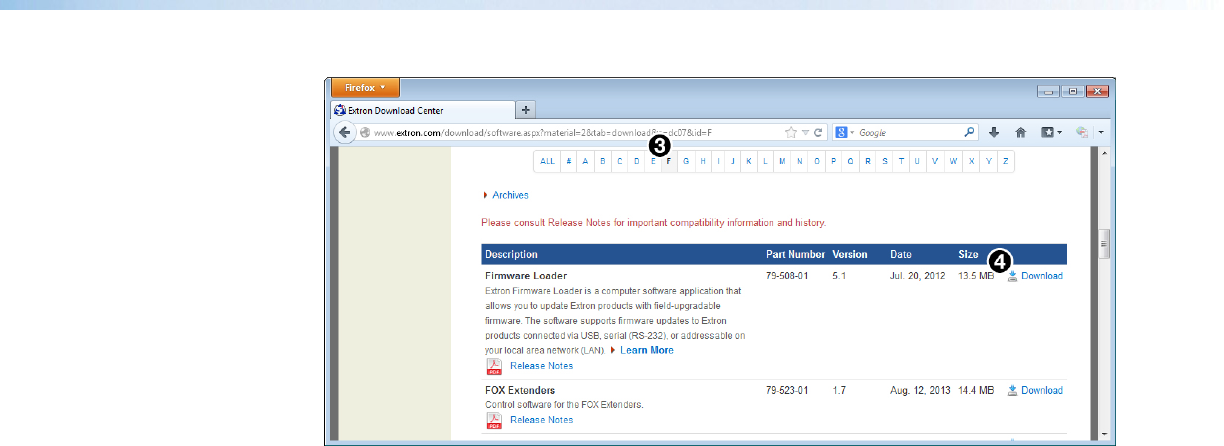The image size is (1224, 446).
Task: Select the # filter
Action: coord(569,161)
